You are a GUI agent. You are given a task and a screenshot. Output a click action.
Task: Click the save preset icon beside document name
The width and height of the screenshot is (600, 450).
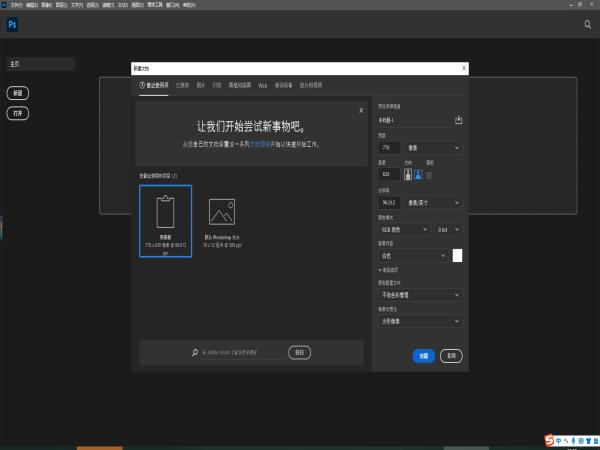click(459, 120)
